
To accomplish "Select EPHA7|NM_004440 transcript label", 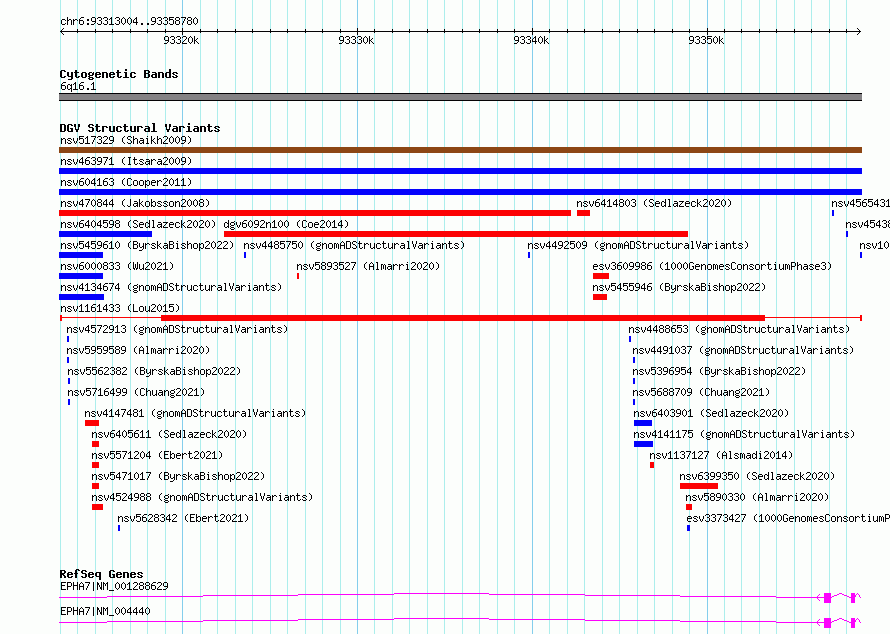I will (x=105, y=611).
